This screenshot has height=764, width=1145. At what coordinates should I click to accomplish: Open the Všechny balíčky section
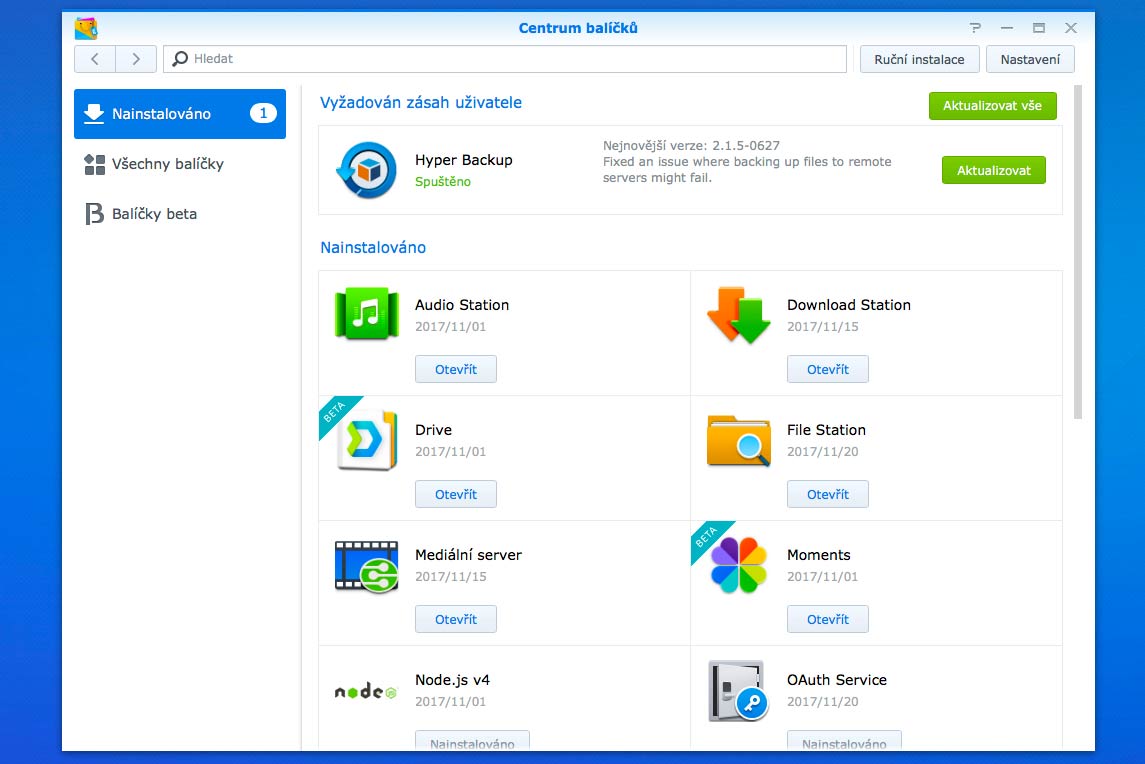(x=167, y=164)
